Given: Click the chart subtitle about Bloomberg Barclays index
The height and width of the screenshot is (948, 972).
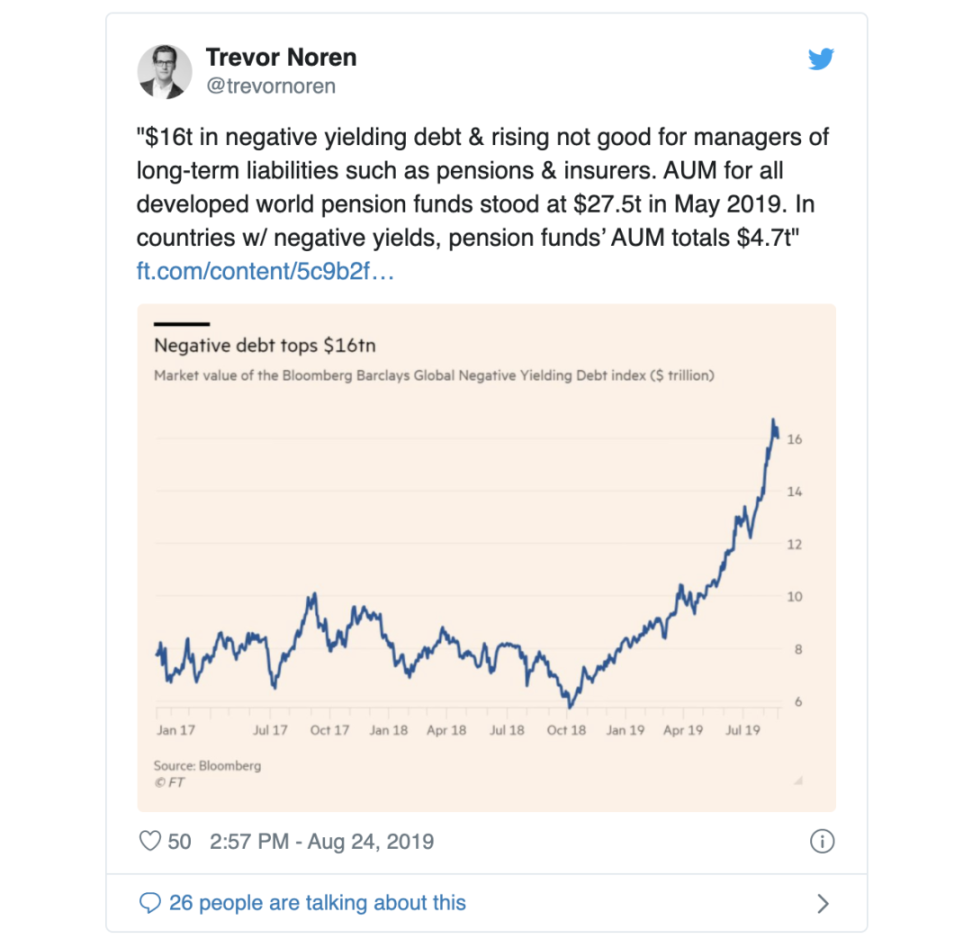Looking at the screenshot, I should (433, 376).
